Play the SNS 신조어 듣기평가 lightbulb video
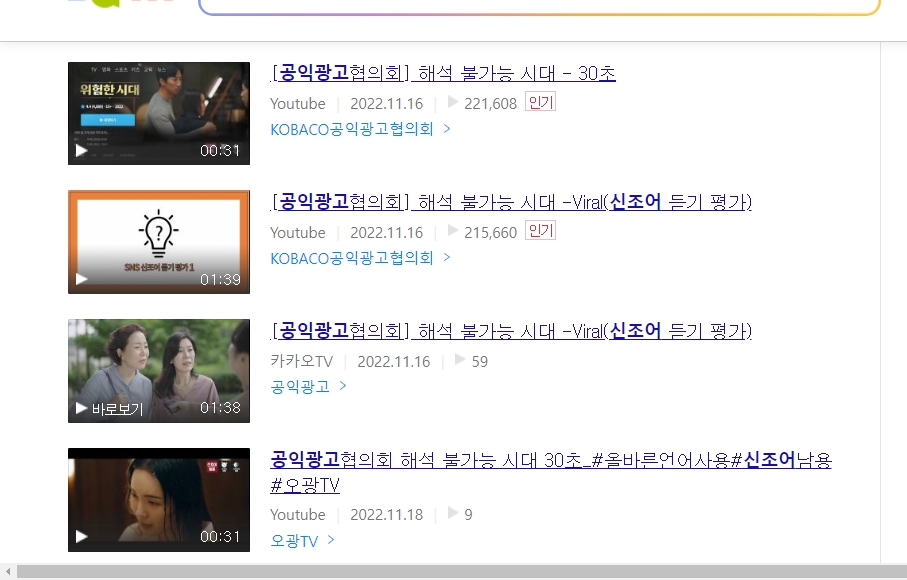907x580 pixels. [x=81, y=279]
